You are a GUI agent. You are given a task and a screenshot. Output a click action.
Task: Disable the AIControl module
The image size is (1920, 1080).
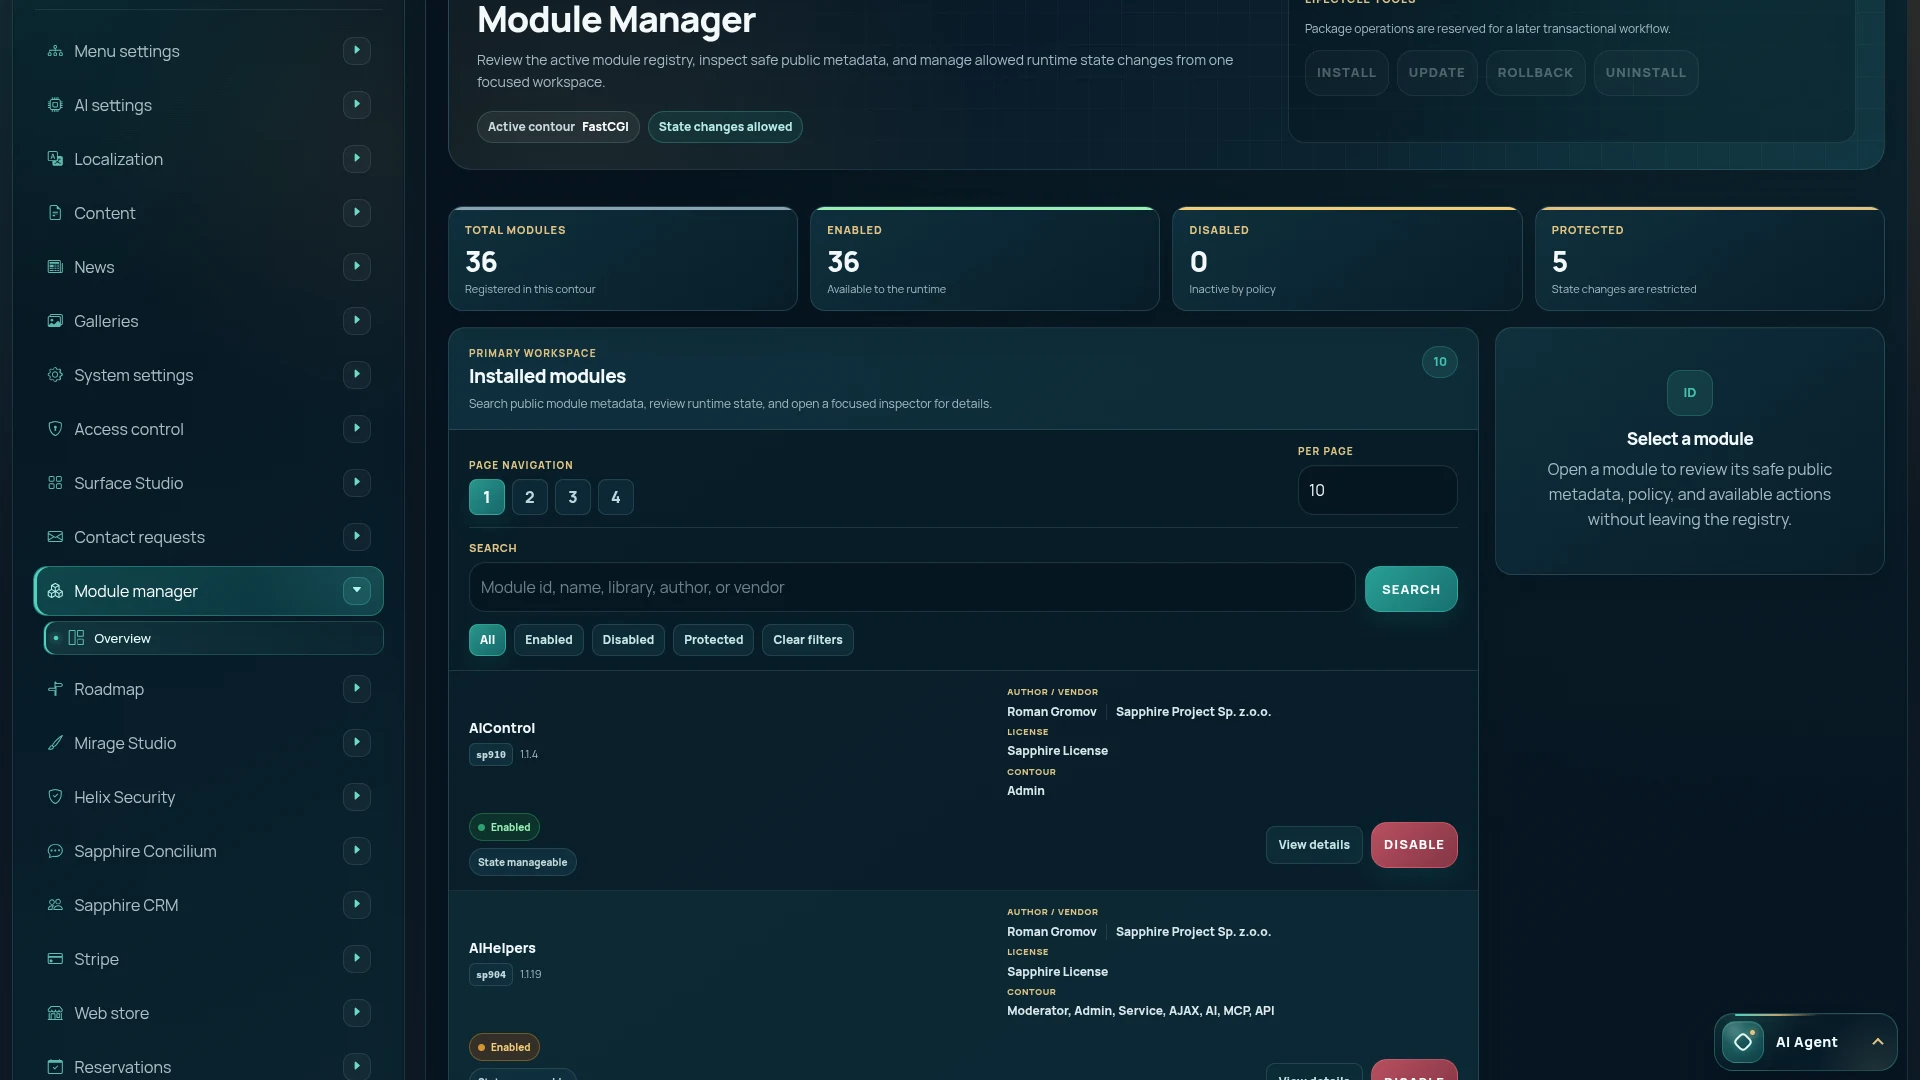[1414, 845]
